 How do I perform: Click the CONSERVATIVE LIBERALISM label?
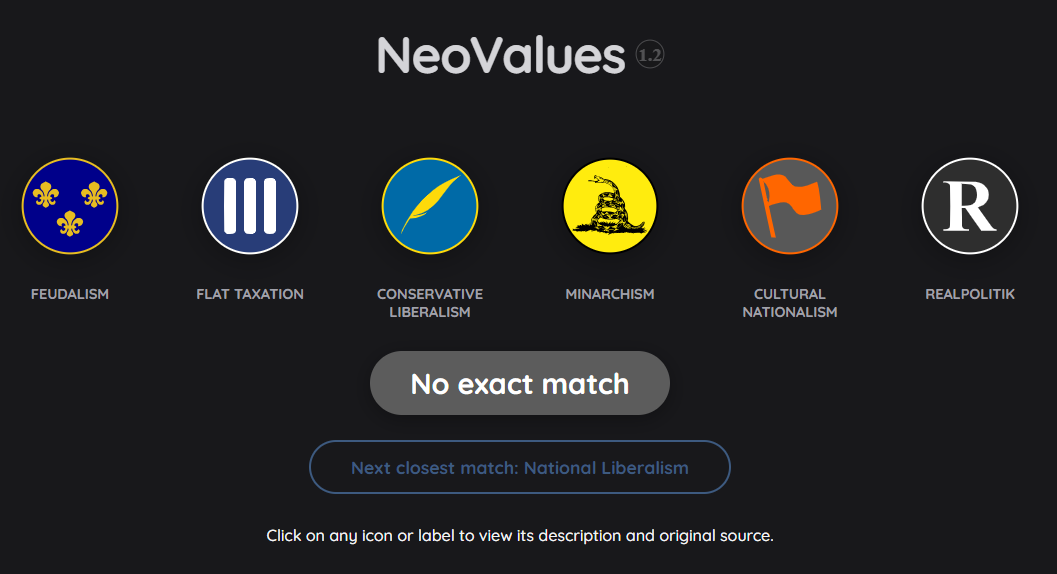[x=430, y=303]
